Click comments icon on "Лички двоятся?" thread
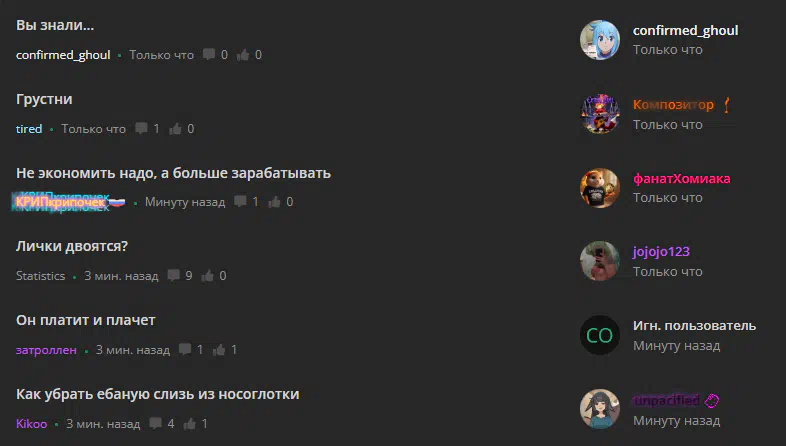 173,276
